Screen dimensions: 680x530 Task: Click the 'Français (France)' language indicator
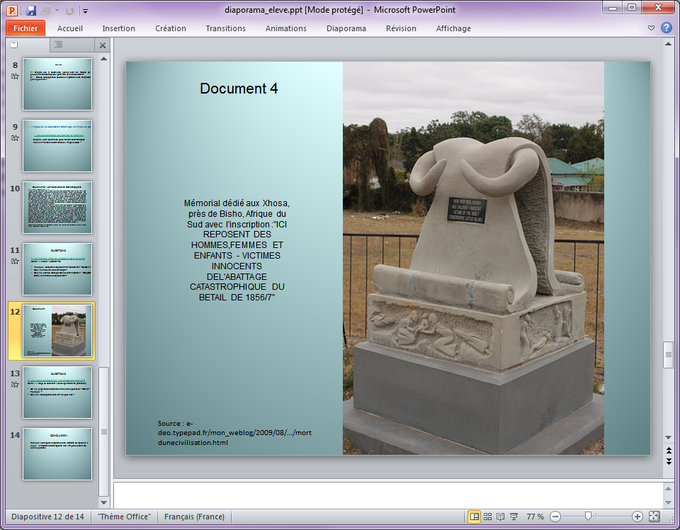194,517
